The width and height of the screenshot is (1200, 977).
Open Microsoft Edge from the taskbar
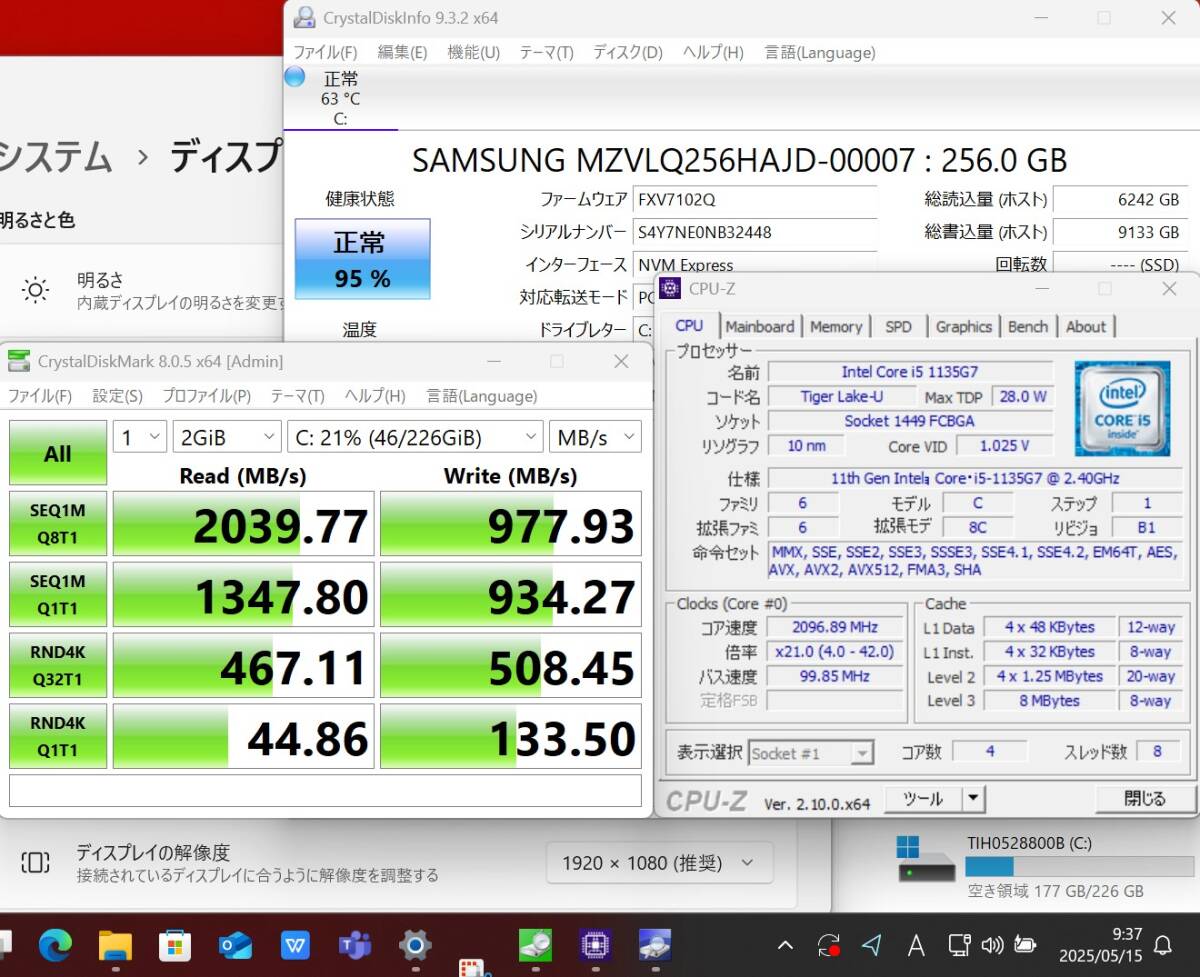(55, 944)
